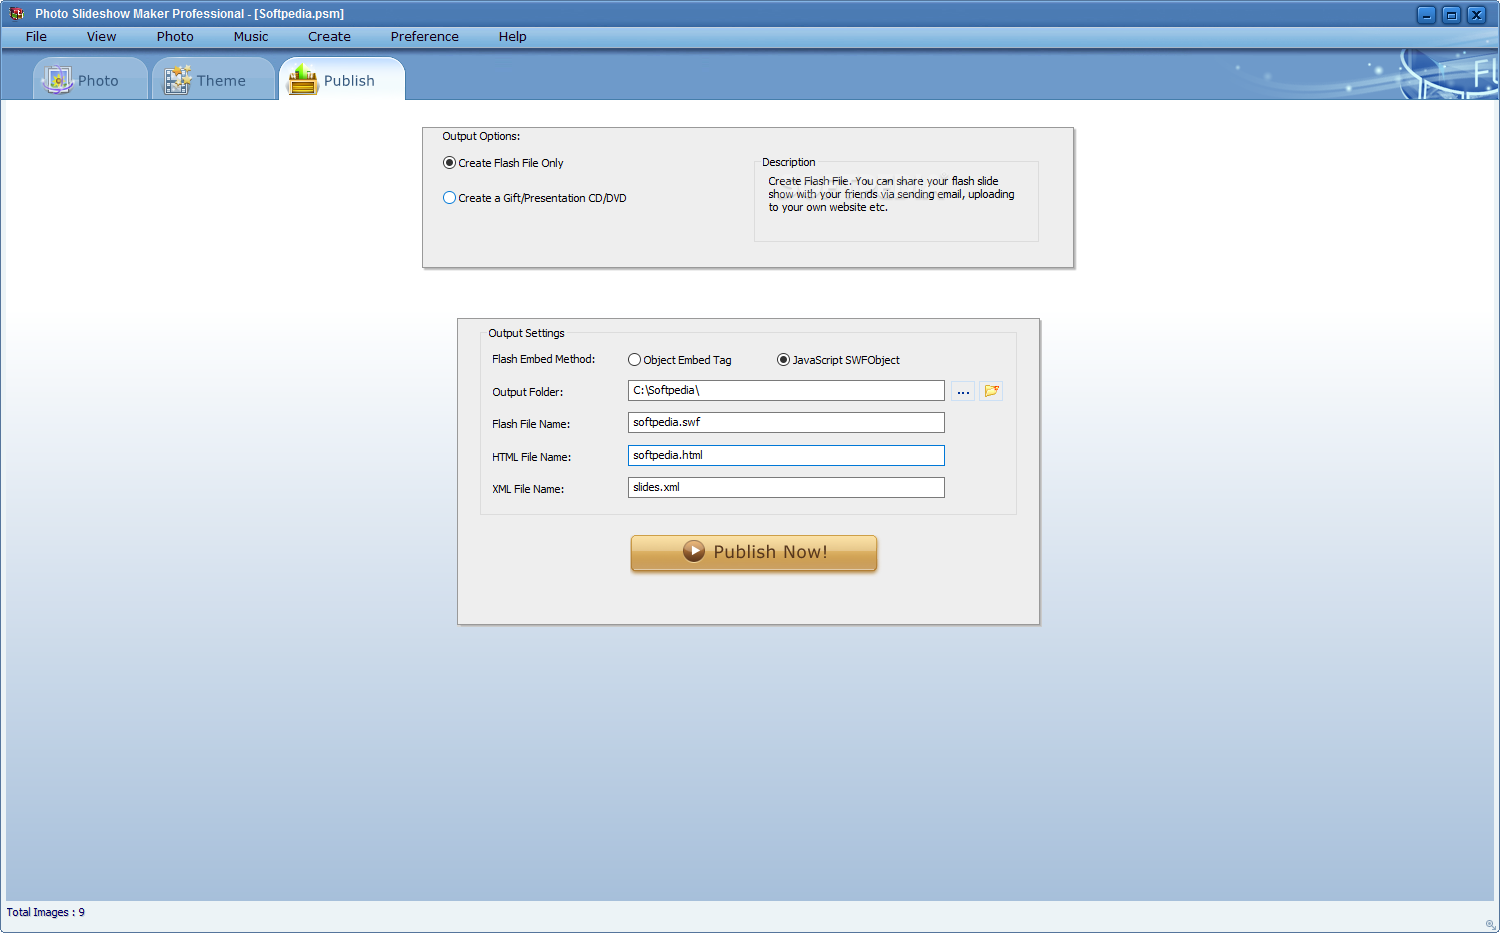The width and height of the screenshot is (1500, 933).
Task: Switch to the Photo tab label
Action: (98, 81)
